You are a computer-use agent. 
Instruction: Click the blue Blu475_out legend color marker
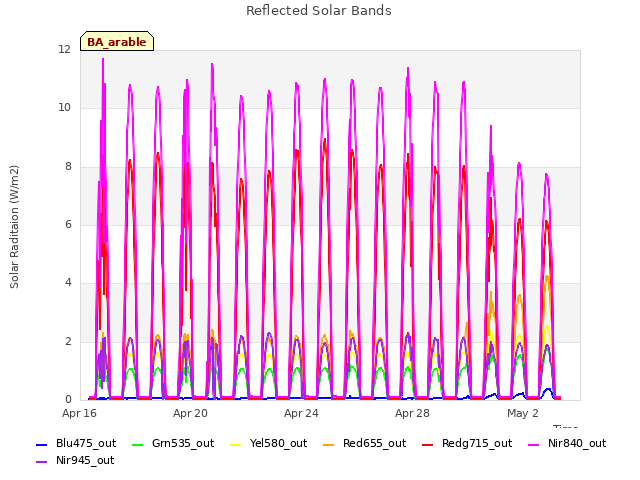pyautogui.click(x=42, y=444)
